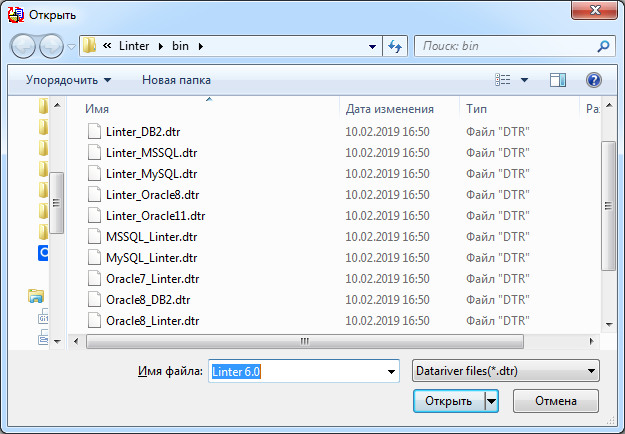Select file Linter_Oracle8.dtr

pyautogui.click(x=152, y=195)
